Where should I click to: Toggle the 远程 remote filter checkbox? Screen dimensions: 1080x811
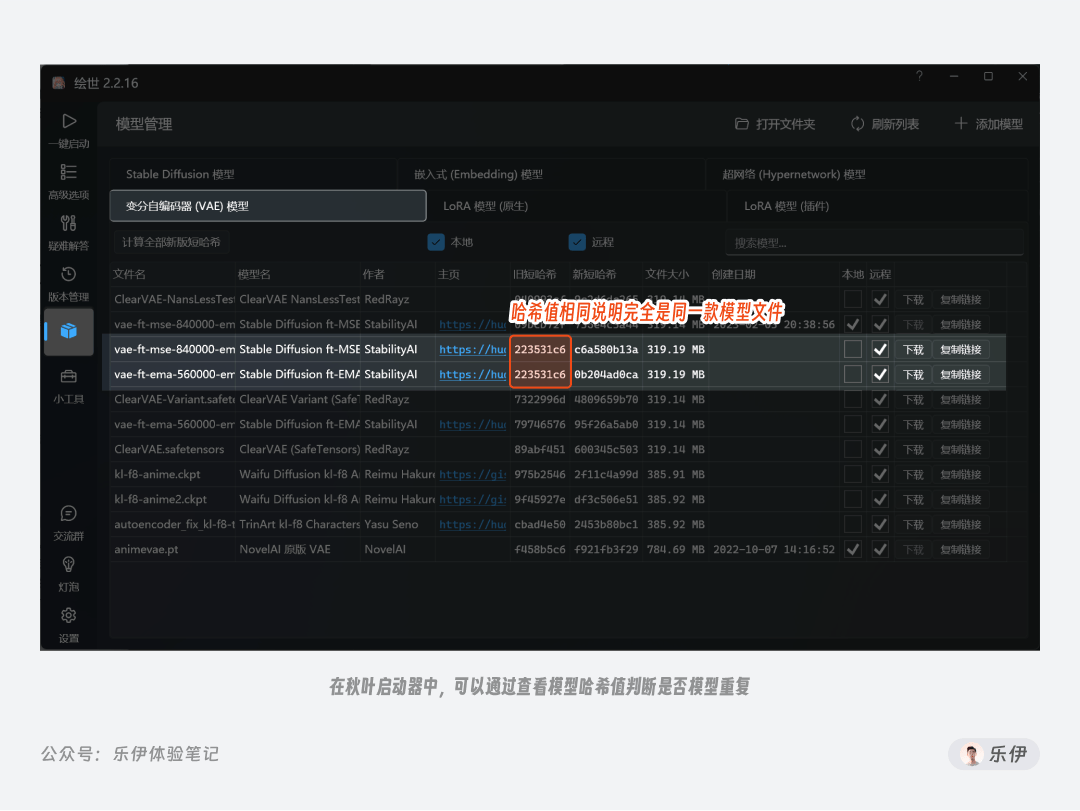coord(577,242)
